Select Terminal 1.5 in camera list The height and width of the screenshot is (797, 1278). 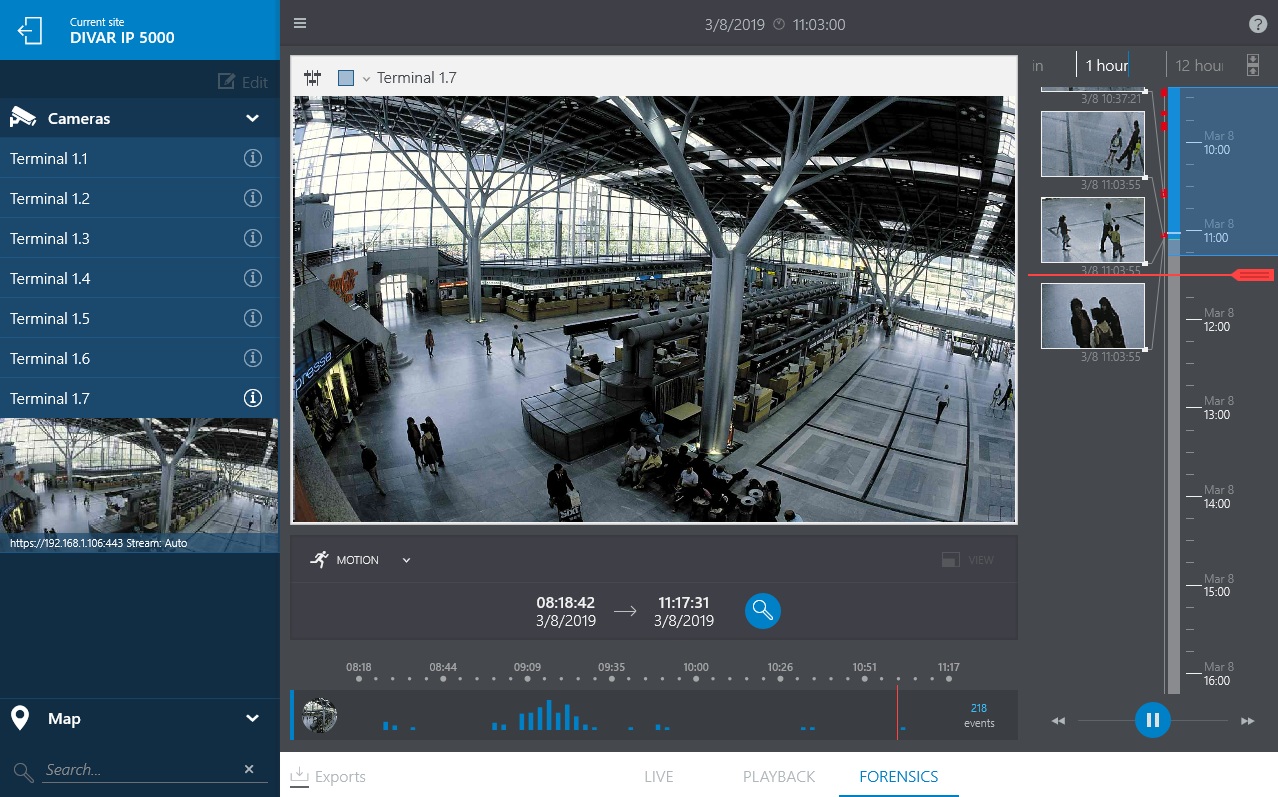(x=50, y=318)
